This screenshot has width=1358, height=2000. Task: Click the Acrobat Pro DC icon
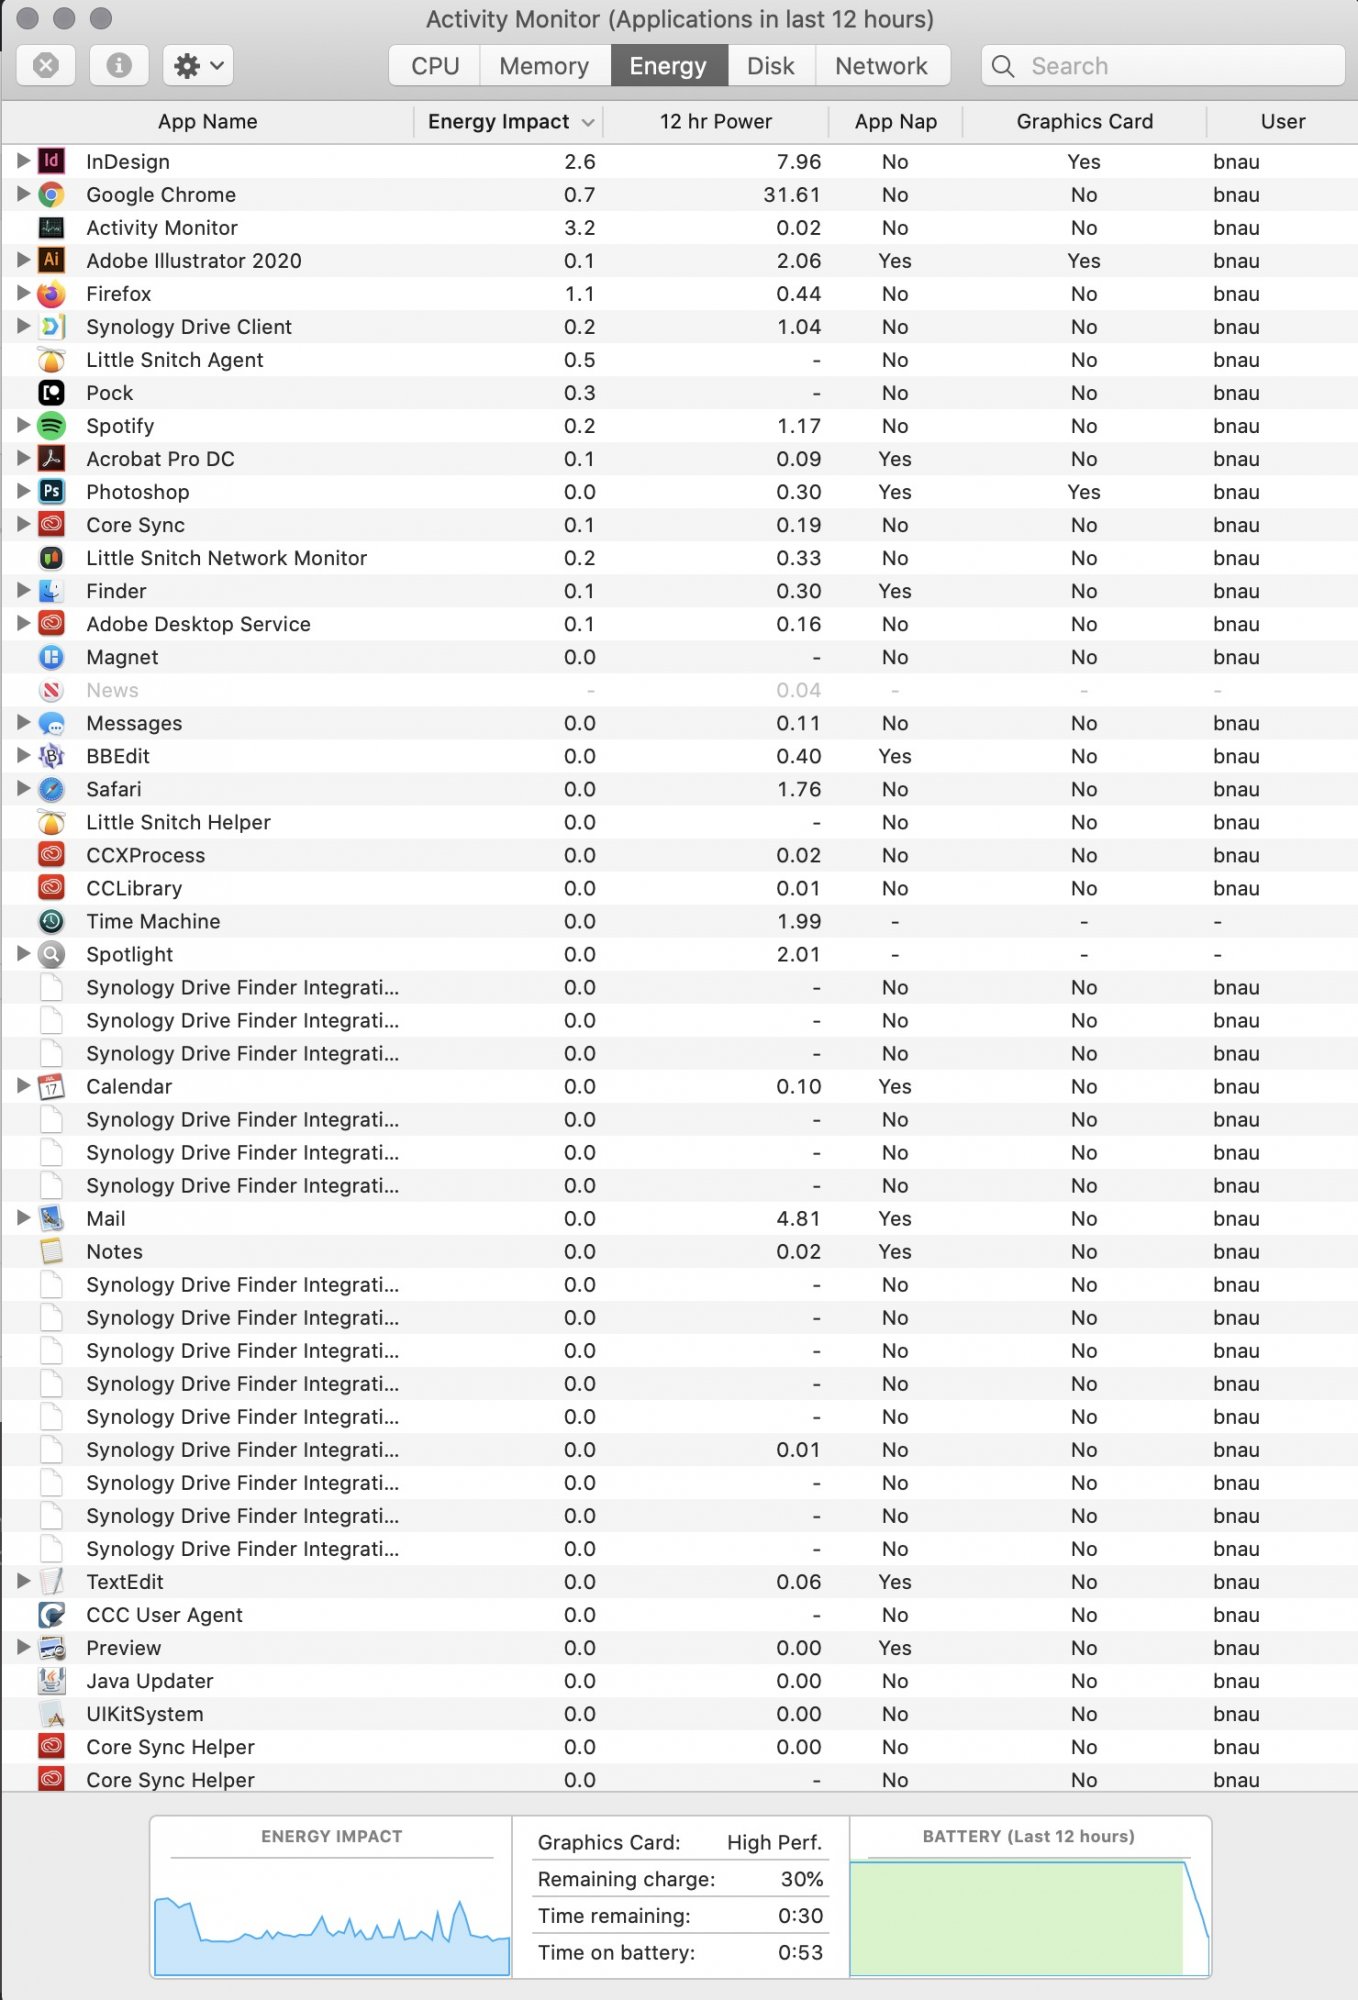(51, 458)
